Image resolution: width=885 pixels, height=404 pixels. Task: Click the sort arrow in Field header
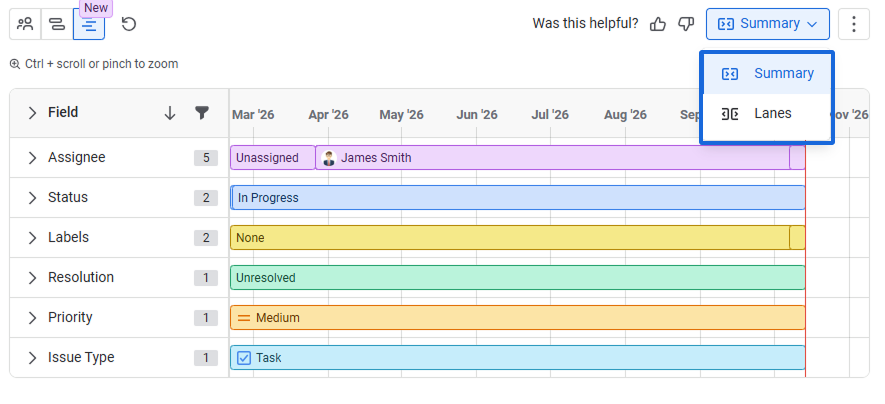(170, 113)
